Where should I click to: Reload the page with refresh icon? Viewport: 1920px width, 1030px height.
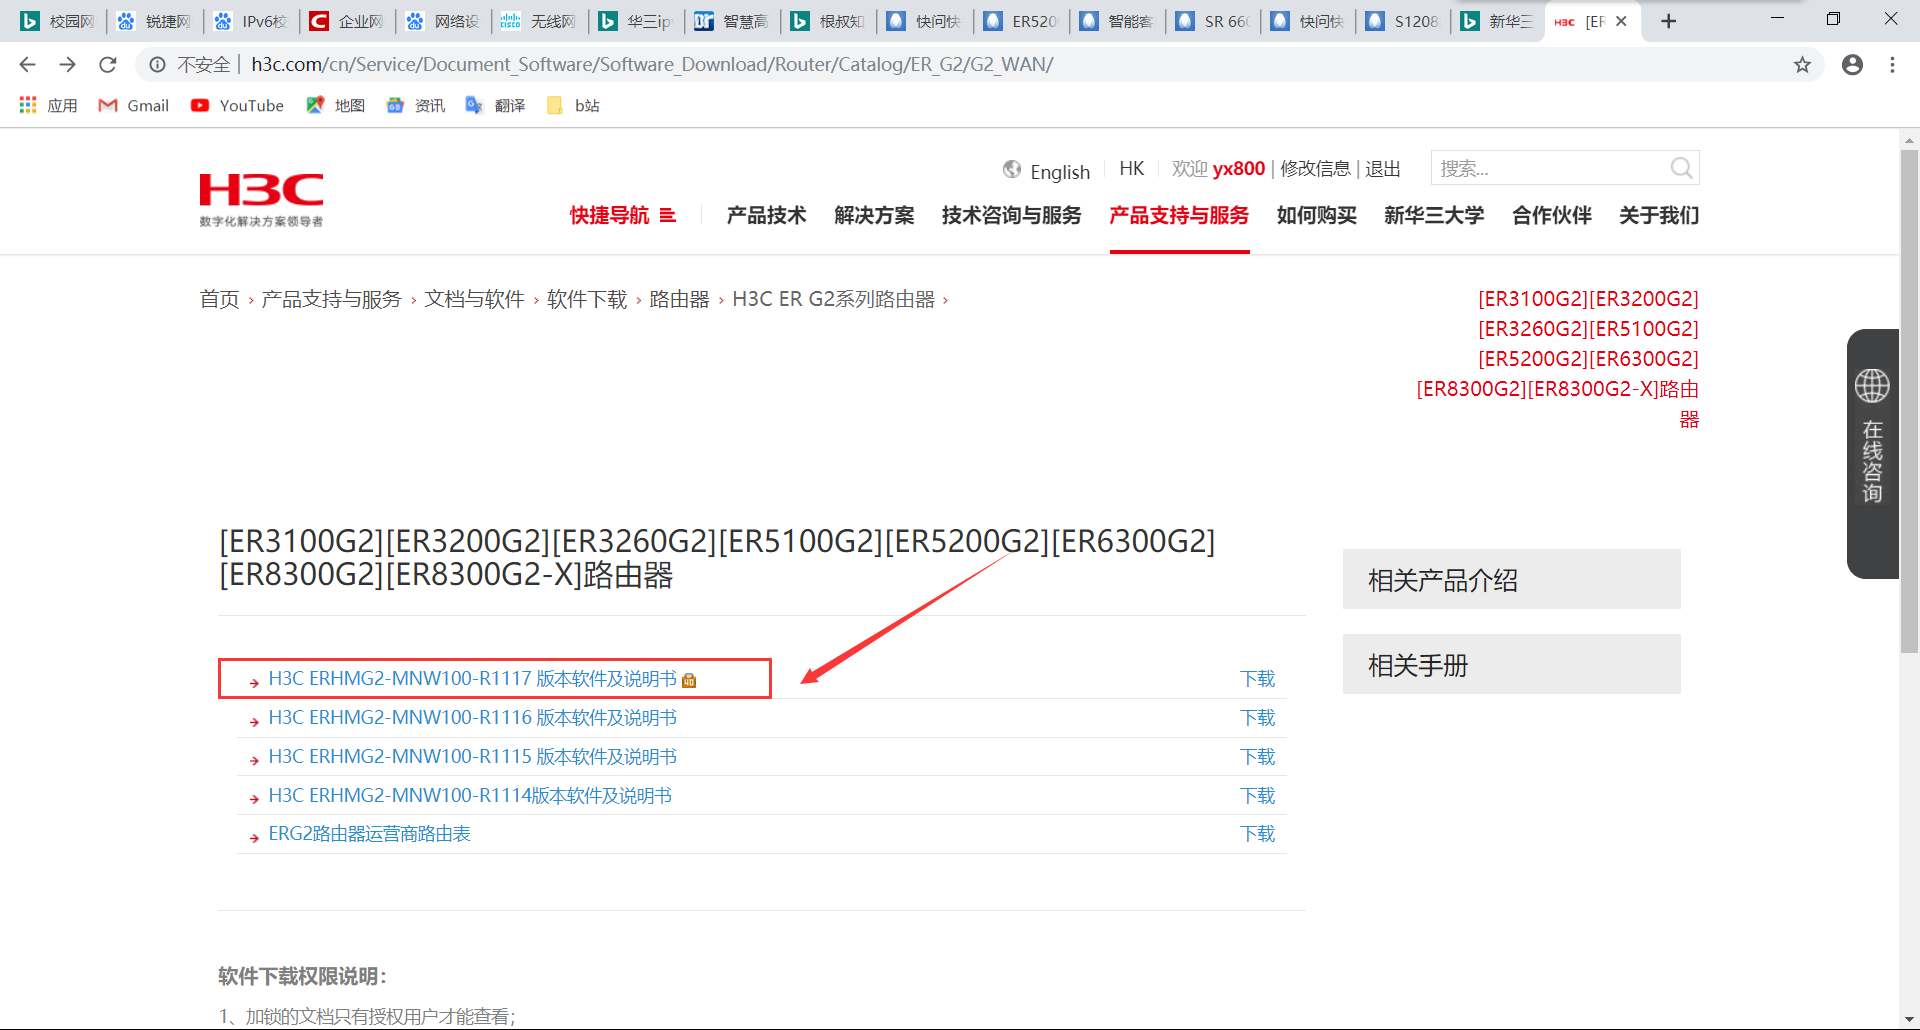(108, 65)
